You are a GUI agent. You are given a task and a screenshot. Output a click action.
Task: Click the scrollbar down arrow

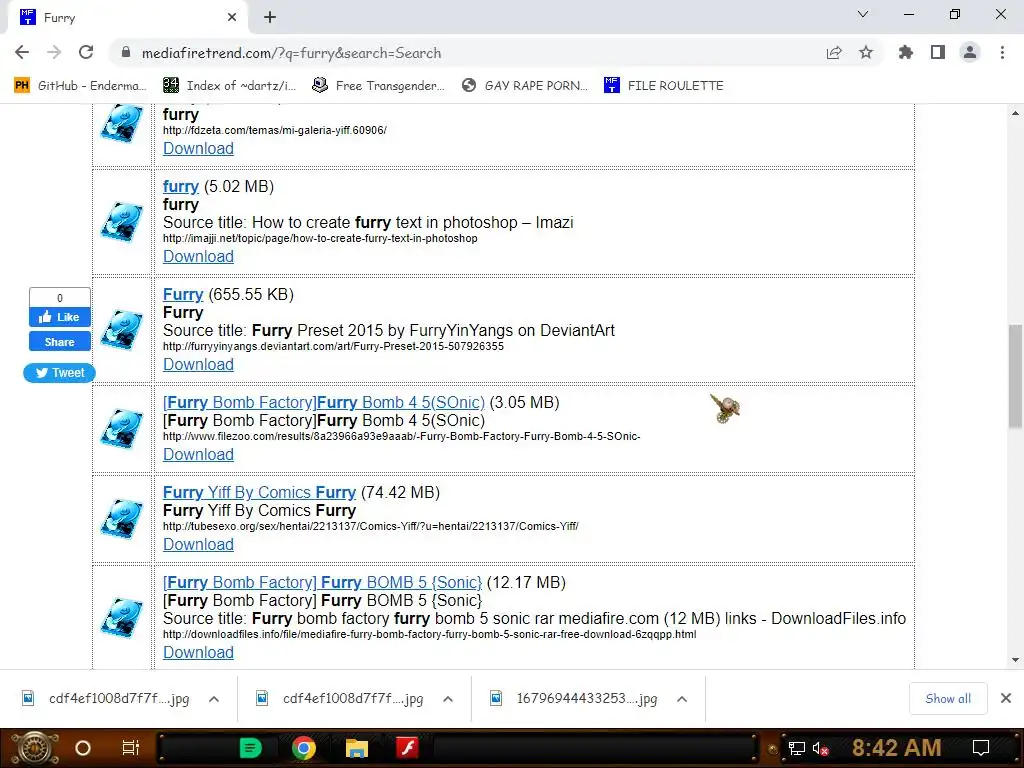pos(1015,660)
